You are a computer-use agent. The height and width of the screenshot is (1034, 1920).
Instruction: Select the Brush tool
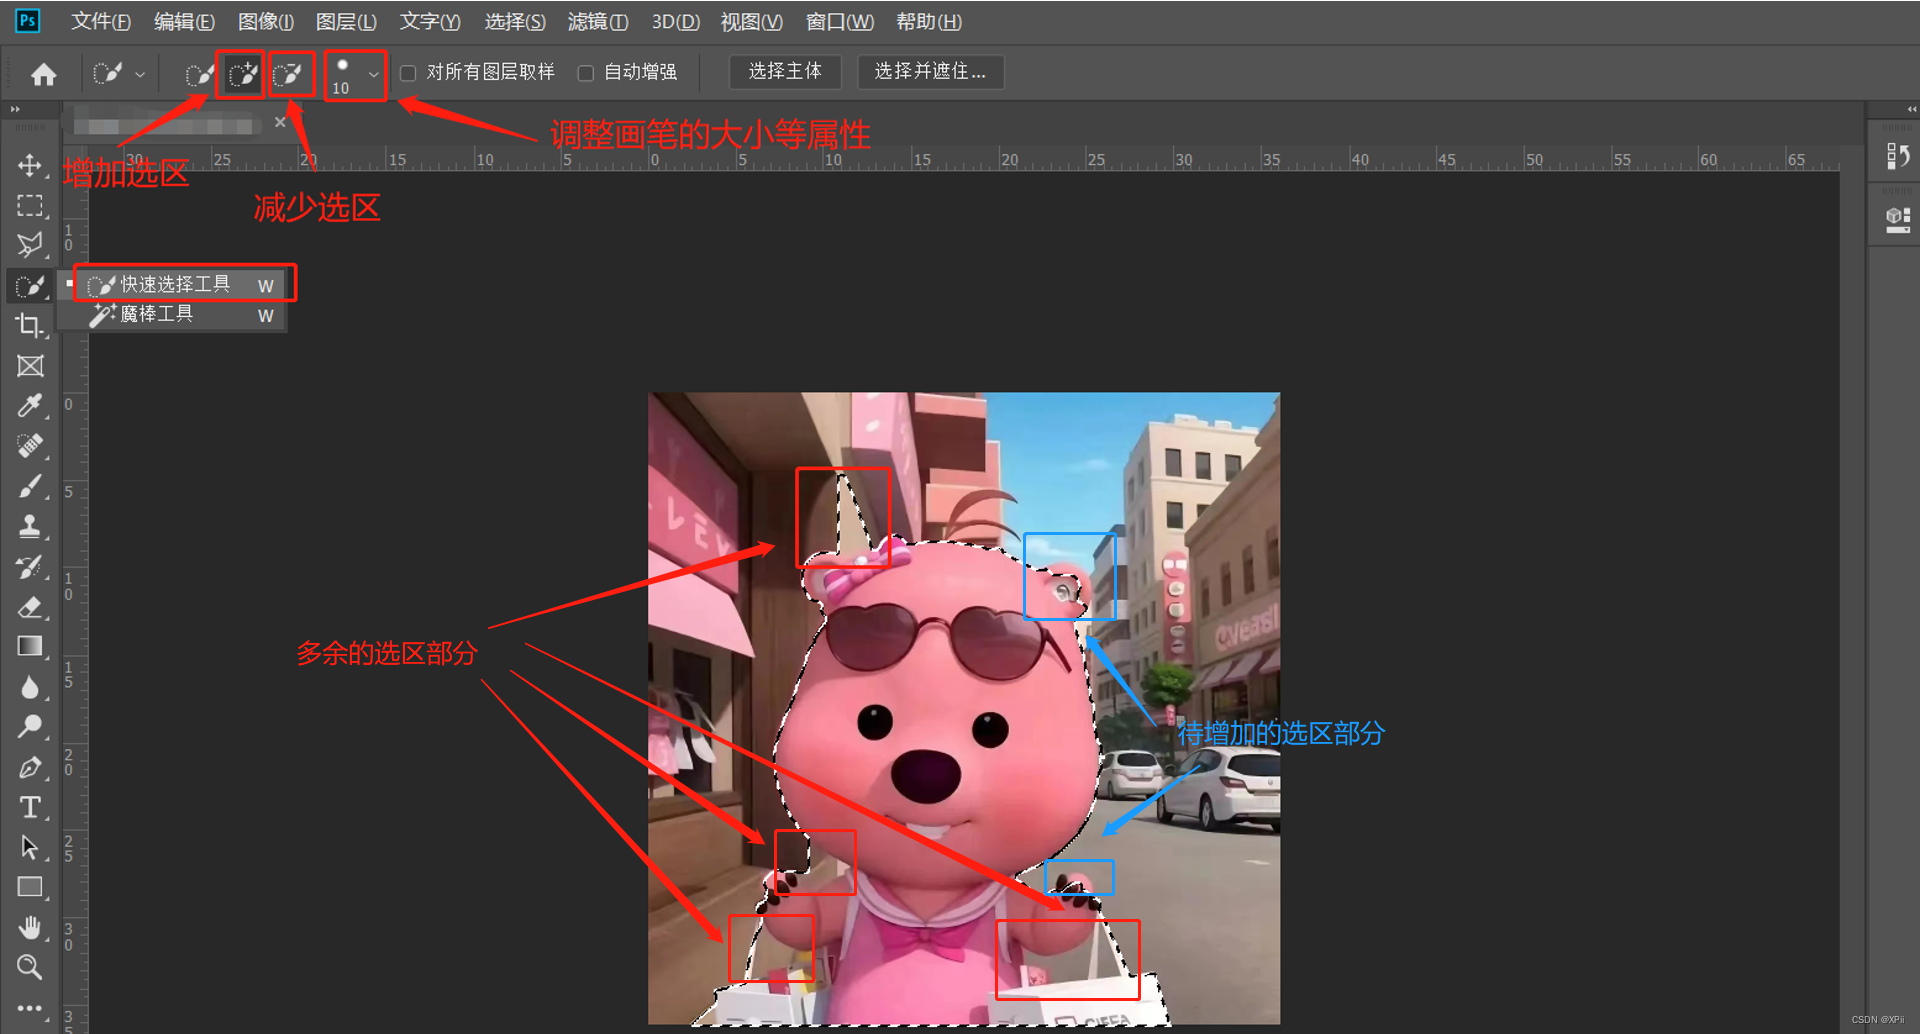pyautogui.click(x=30, y=486)
